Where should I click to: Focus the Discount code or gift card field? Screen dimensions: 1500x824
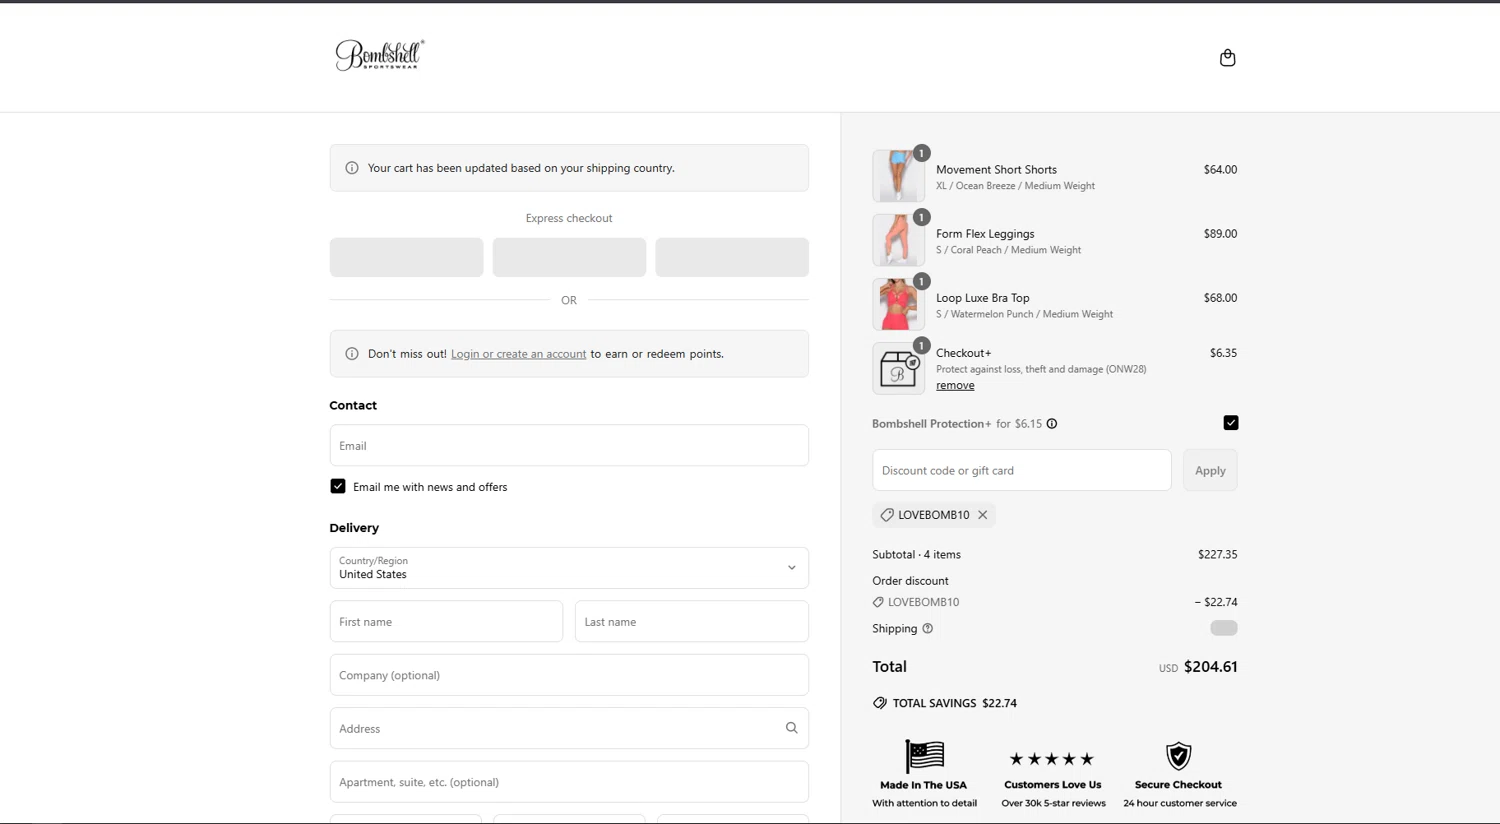(1021, 470)
